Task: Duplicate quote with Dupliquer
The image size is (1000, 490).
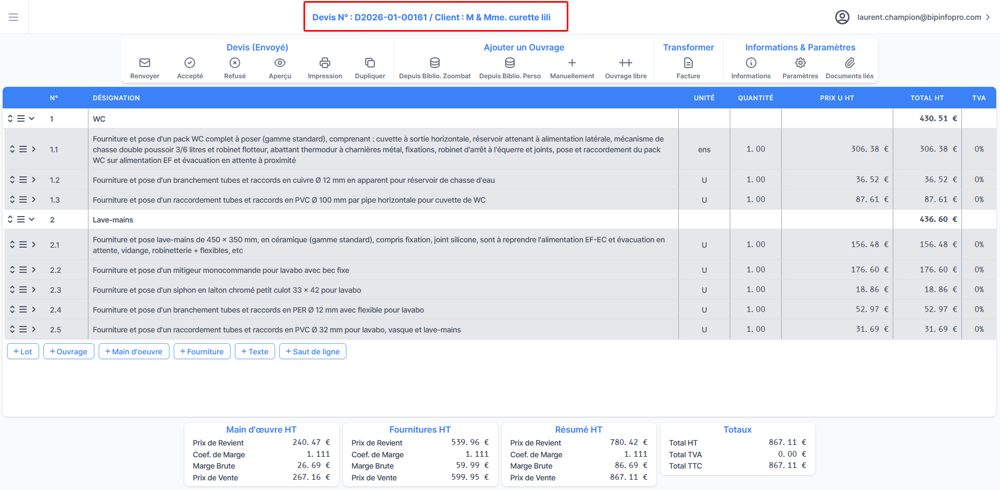Action: click(x=370, y=63)
